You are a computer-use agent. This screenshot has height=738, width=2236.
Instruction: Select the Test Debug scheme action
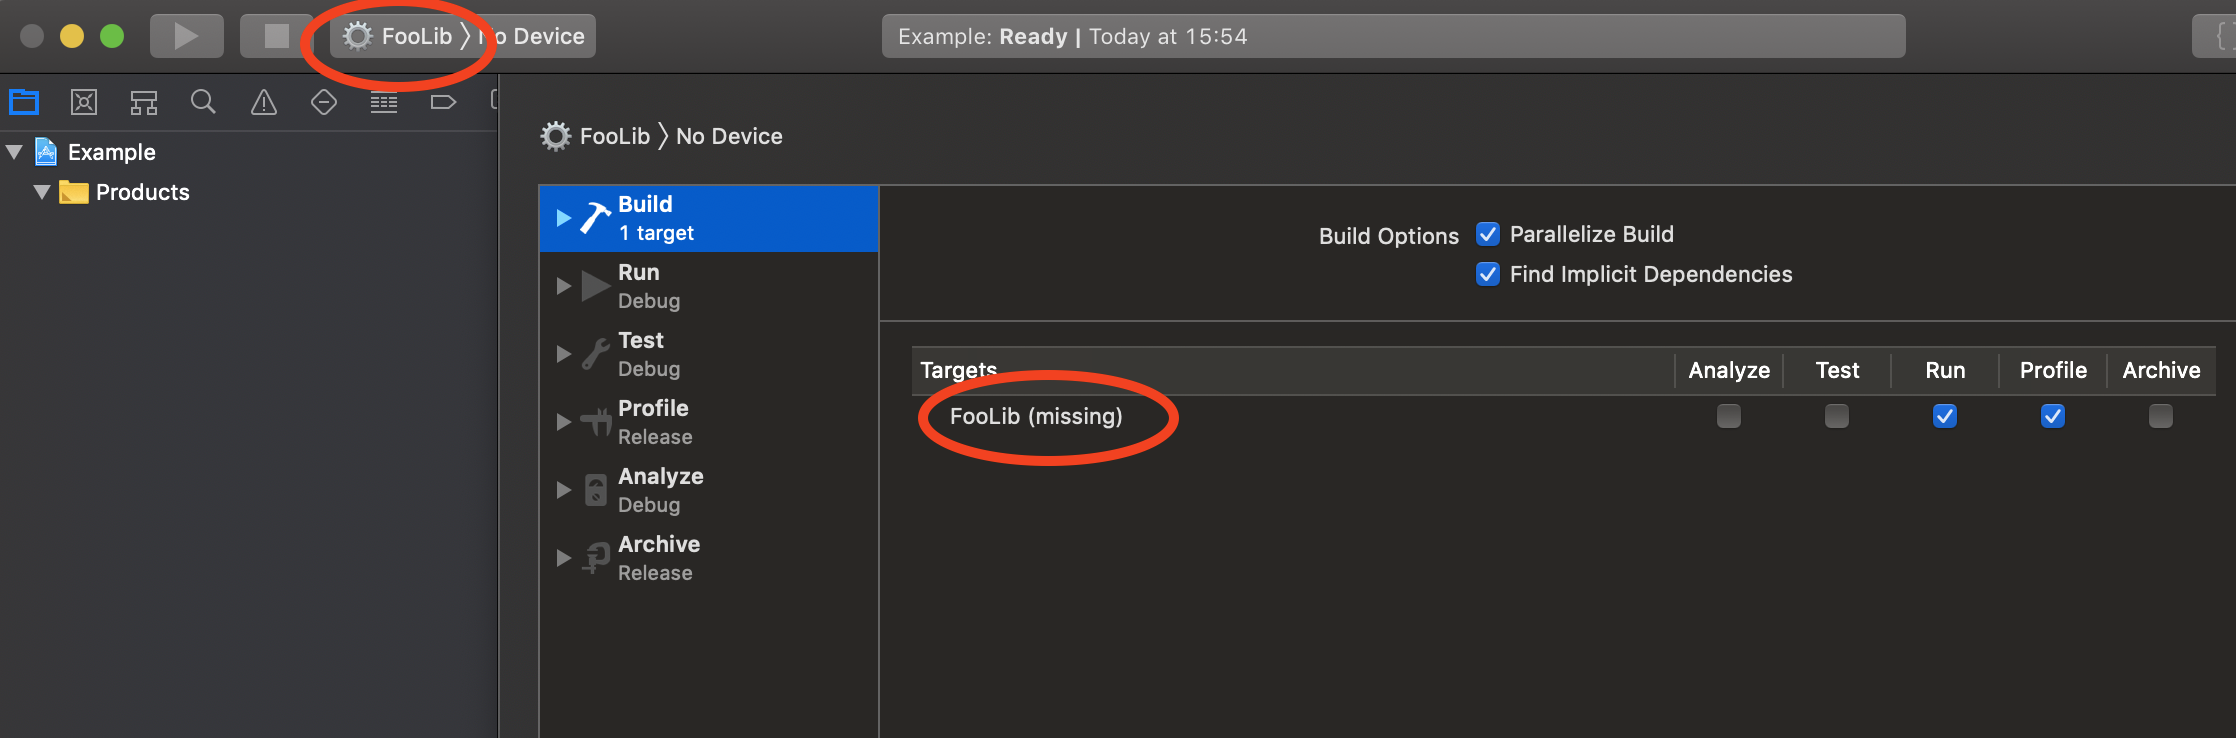point(709,354)
